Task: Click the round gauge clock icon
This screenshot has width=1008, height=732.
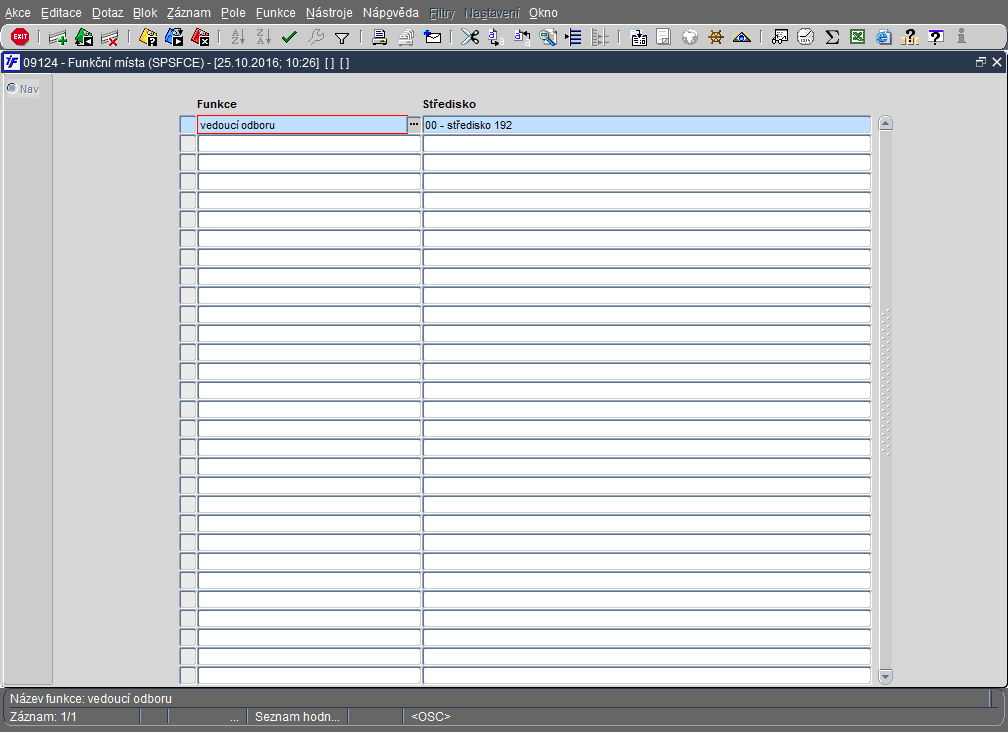Action: pos(806,37)
